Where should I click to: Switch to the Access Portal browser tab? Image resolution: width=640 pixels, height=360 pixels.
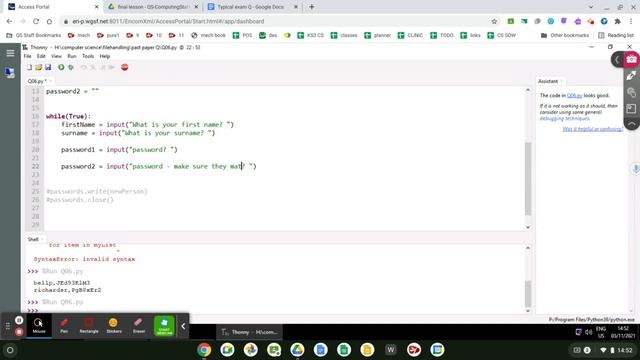click(53, 7)
